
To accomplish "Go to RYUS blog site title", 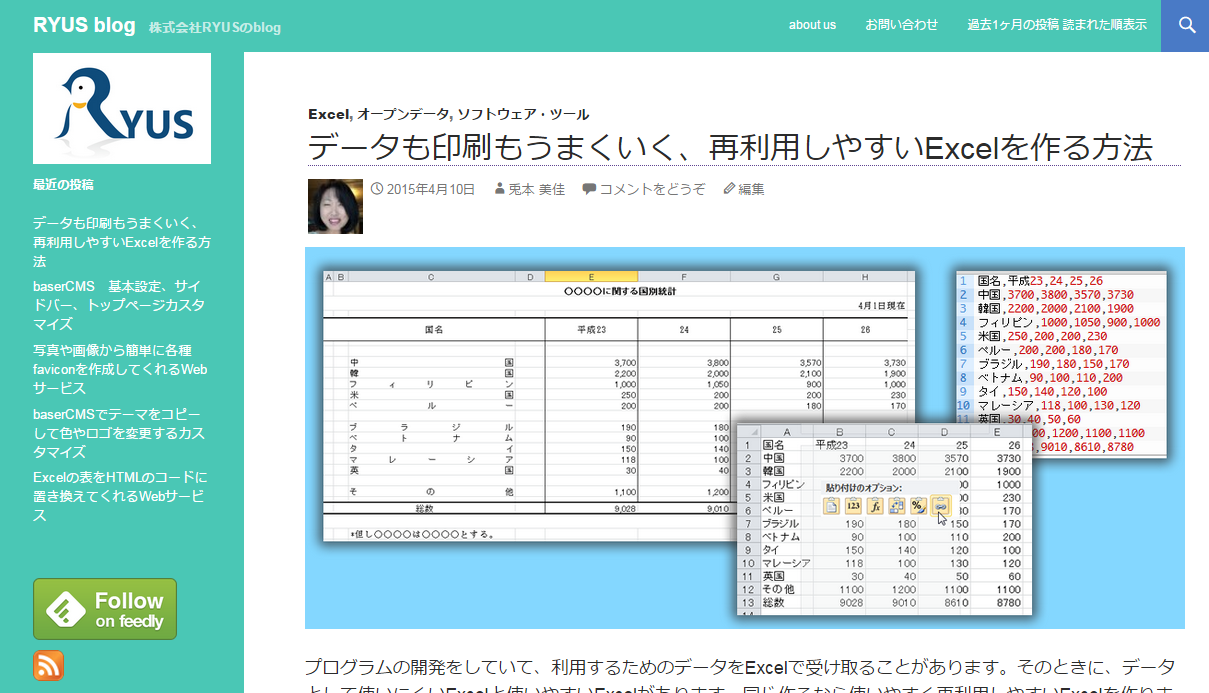I will pyautogui.click(x=84, y=25).
